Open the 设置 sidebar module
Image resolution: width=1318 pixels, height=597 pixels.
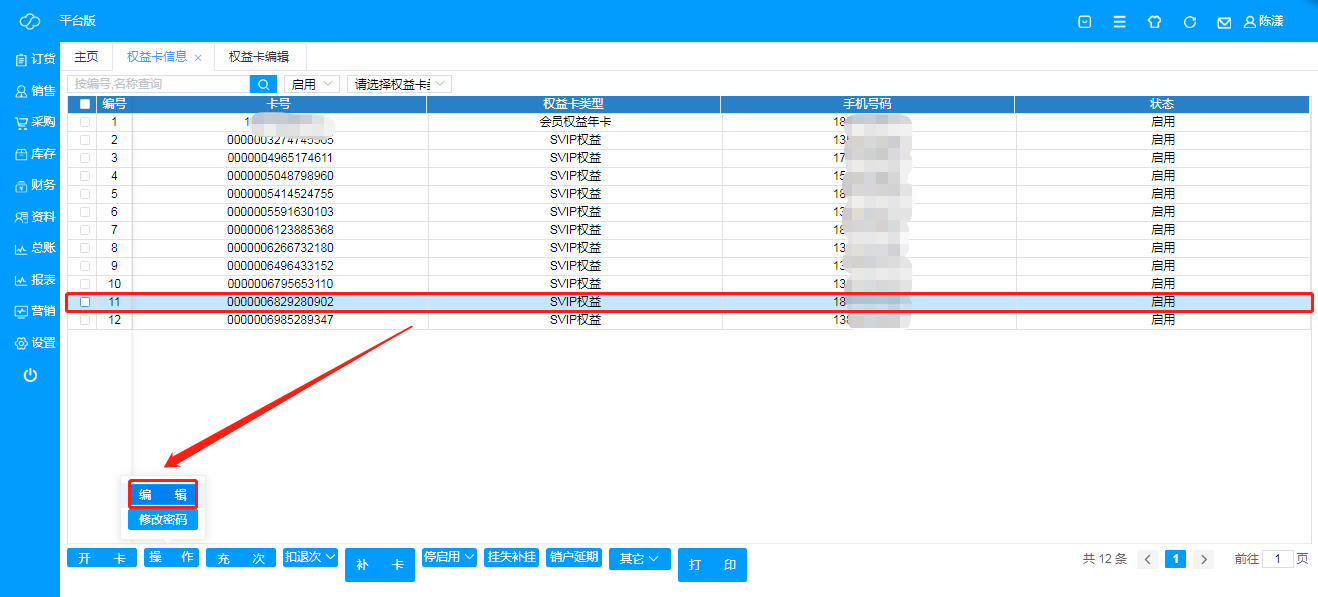(x=35, y=343)
